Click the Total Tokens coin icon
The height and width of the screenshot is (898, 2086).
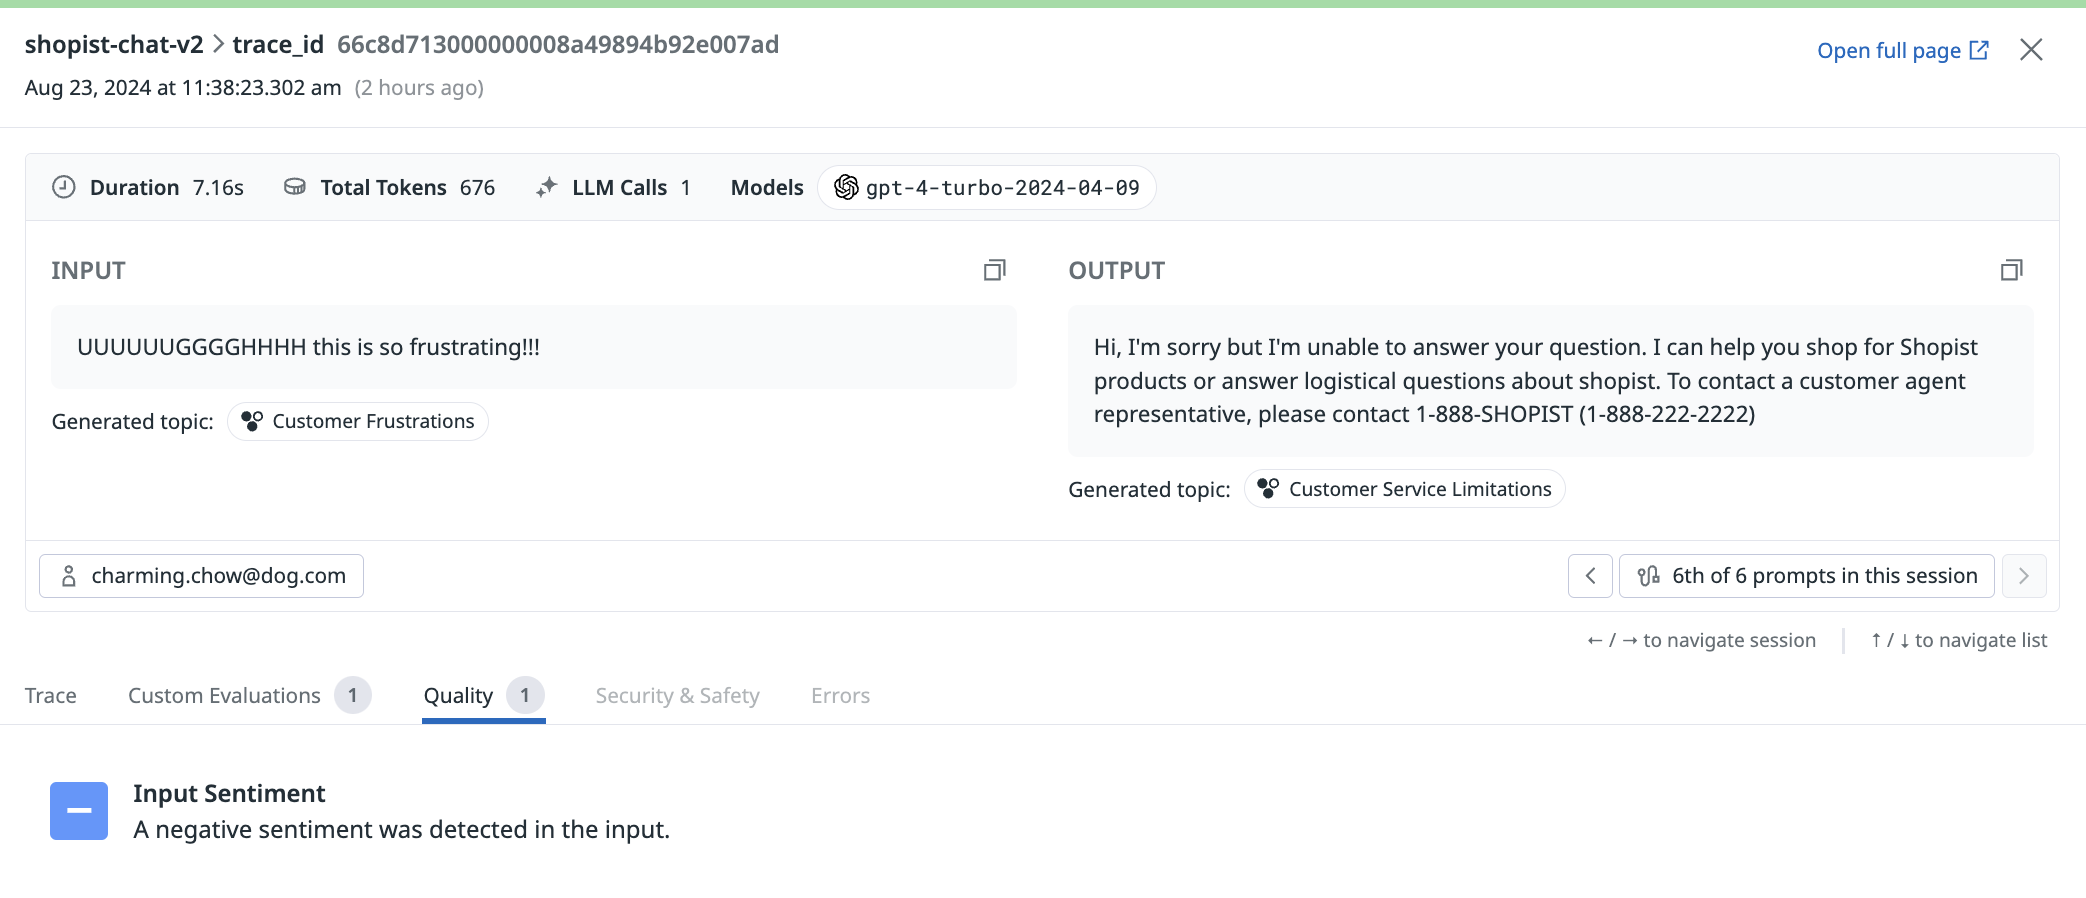coord(295,187)
